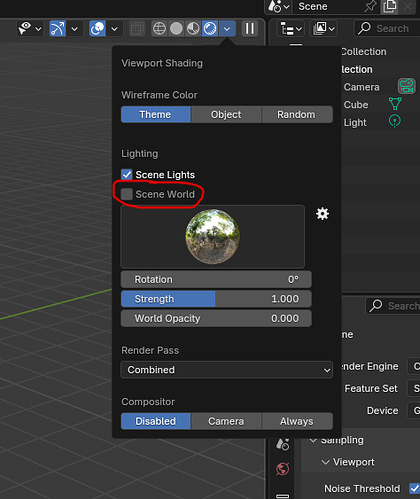Image resolution: width=420 pixels, height=499 pixels.
Task: Click the outliner Search field
Action: [387, 29]
